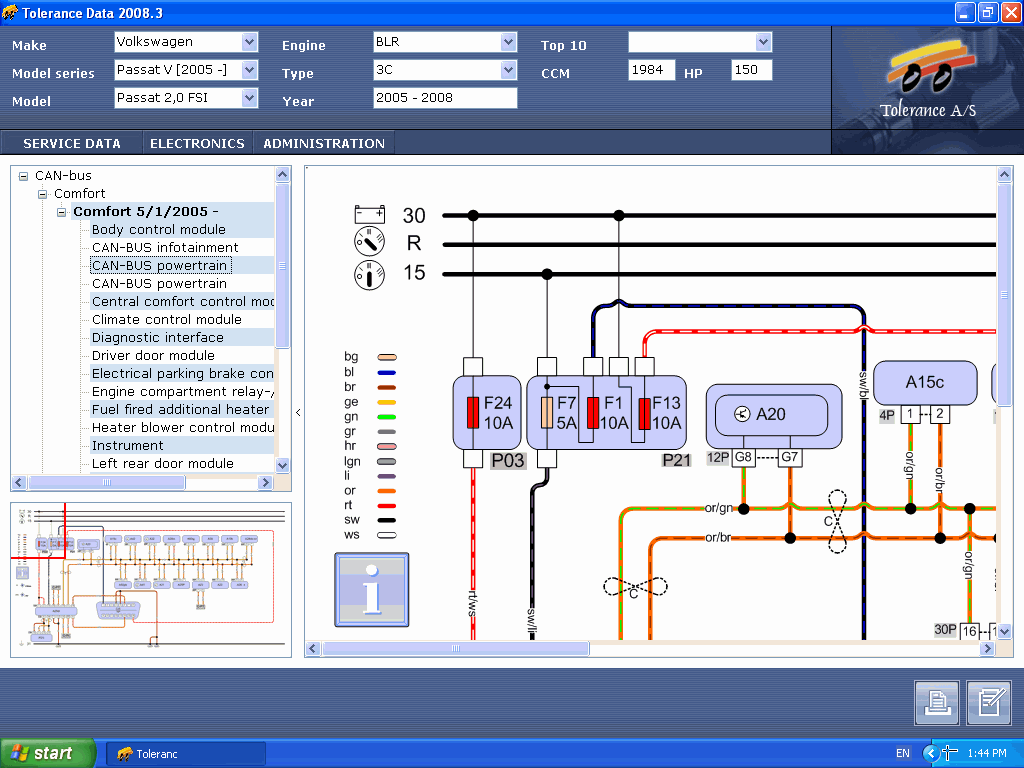This screenshot has height=768, width=1024.
Task: Click the wiring diagram overview thumbnail
Action: click(x=151, y=579)
